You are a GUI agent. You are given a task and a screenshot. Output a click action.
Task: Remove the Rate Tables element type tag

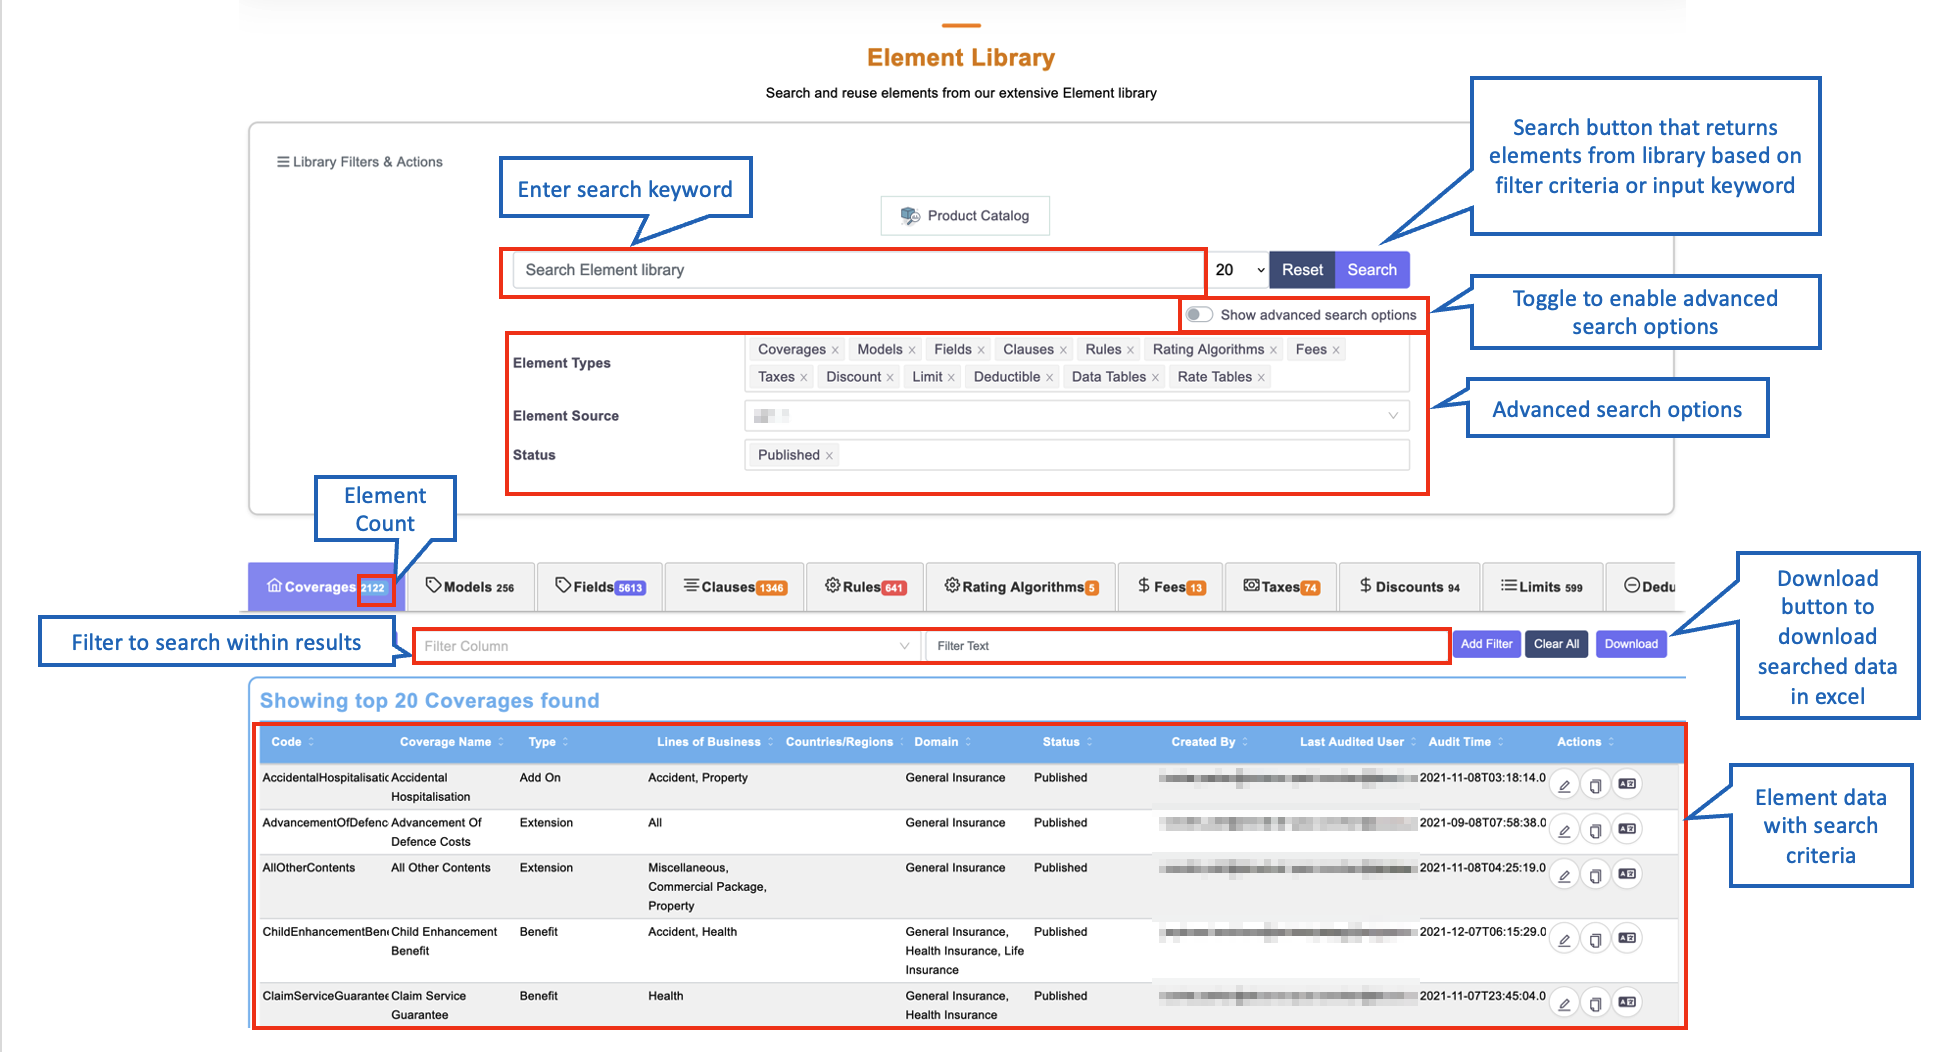[x=1261, y=378]
